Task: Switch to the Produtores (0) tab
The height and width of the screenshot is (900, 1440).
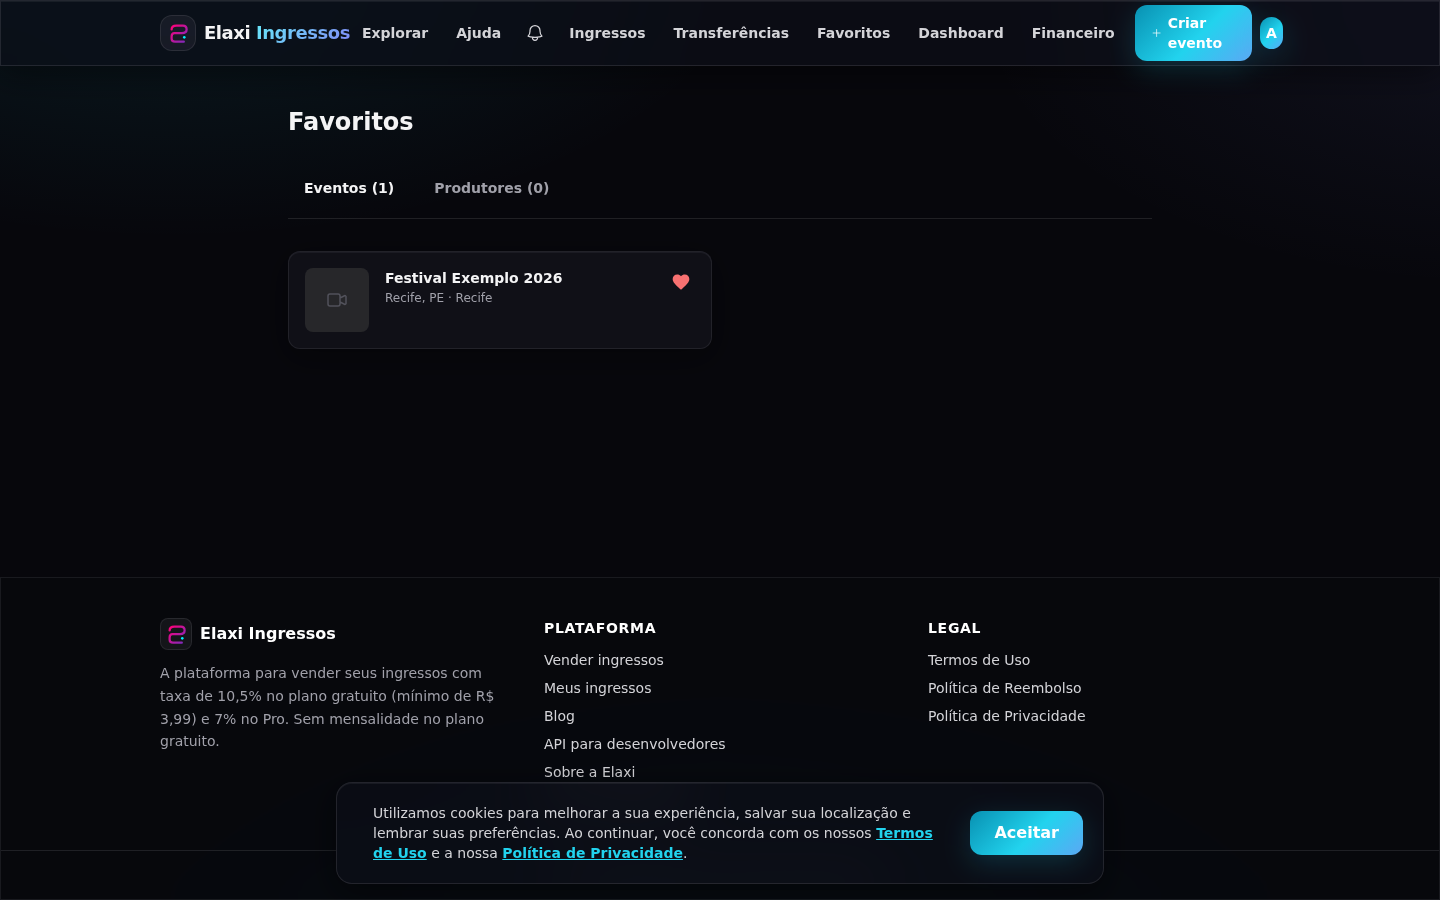Action: point(491,188)
